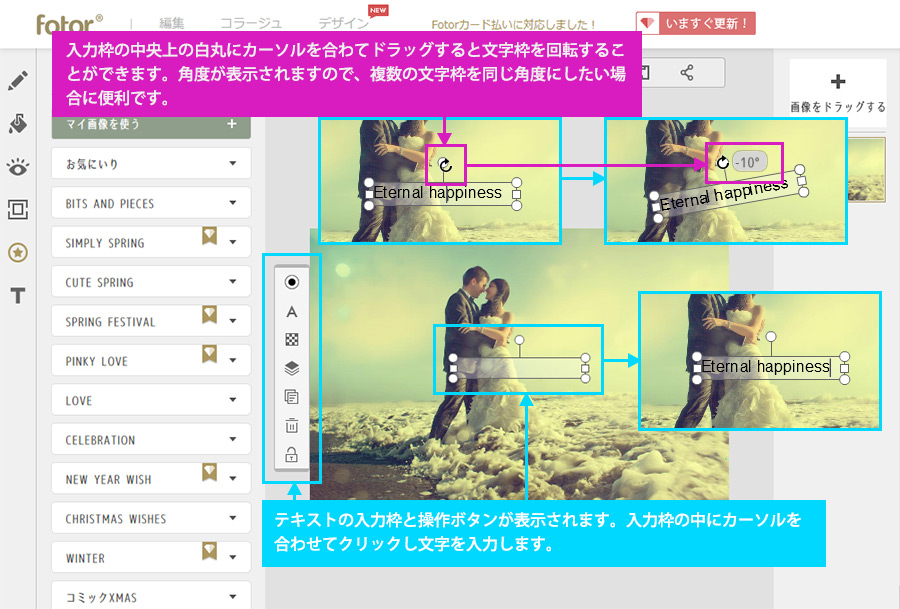This screenshot has height=609, width=900.
Task: Duplicate the text box using the copy icon
Action: (292, 396)
